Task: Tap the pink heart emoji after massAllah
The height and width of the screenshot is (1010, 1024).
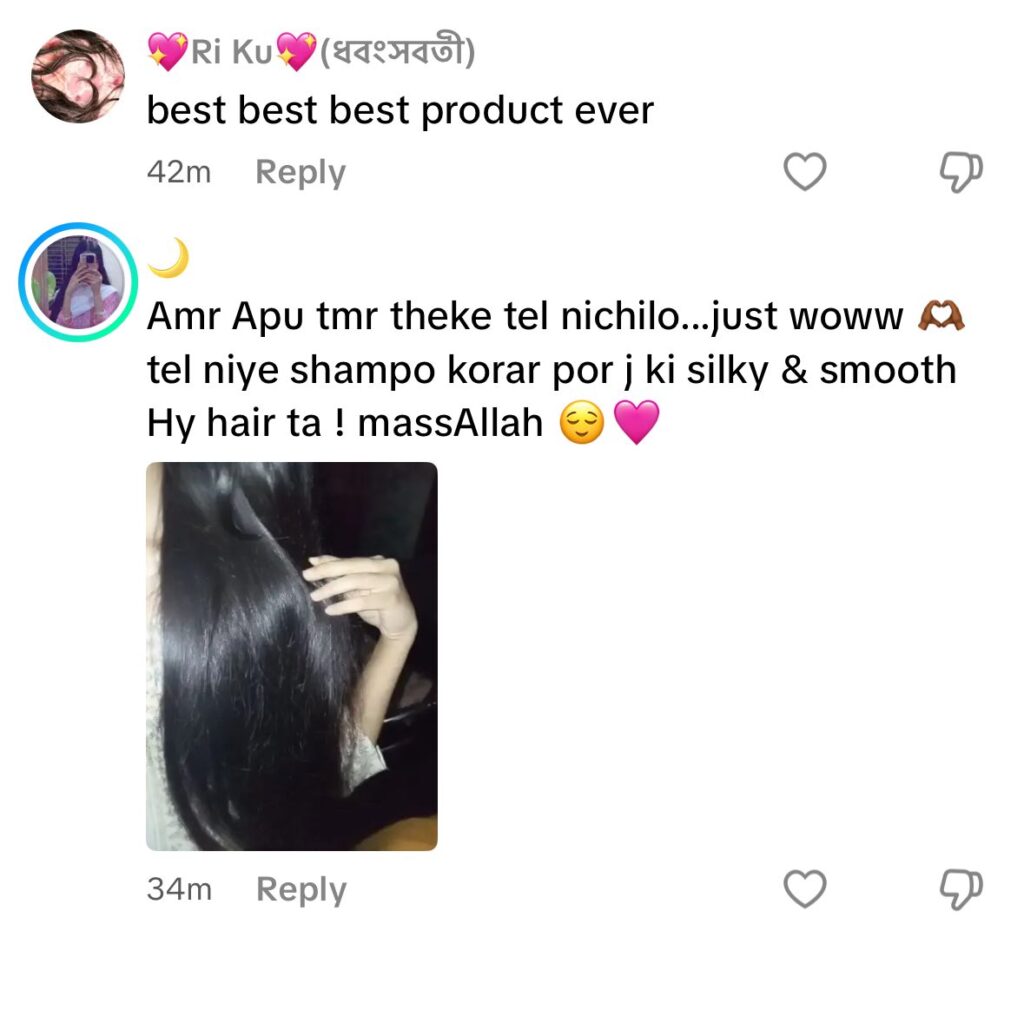Action: [x=637, y=422]
